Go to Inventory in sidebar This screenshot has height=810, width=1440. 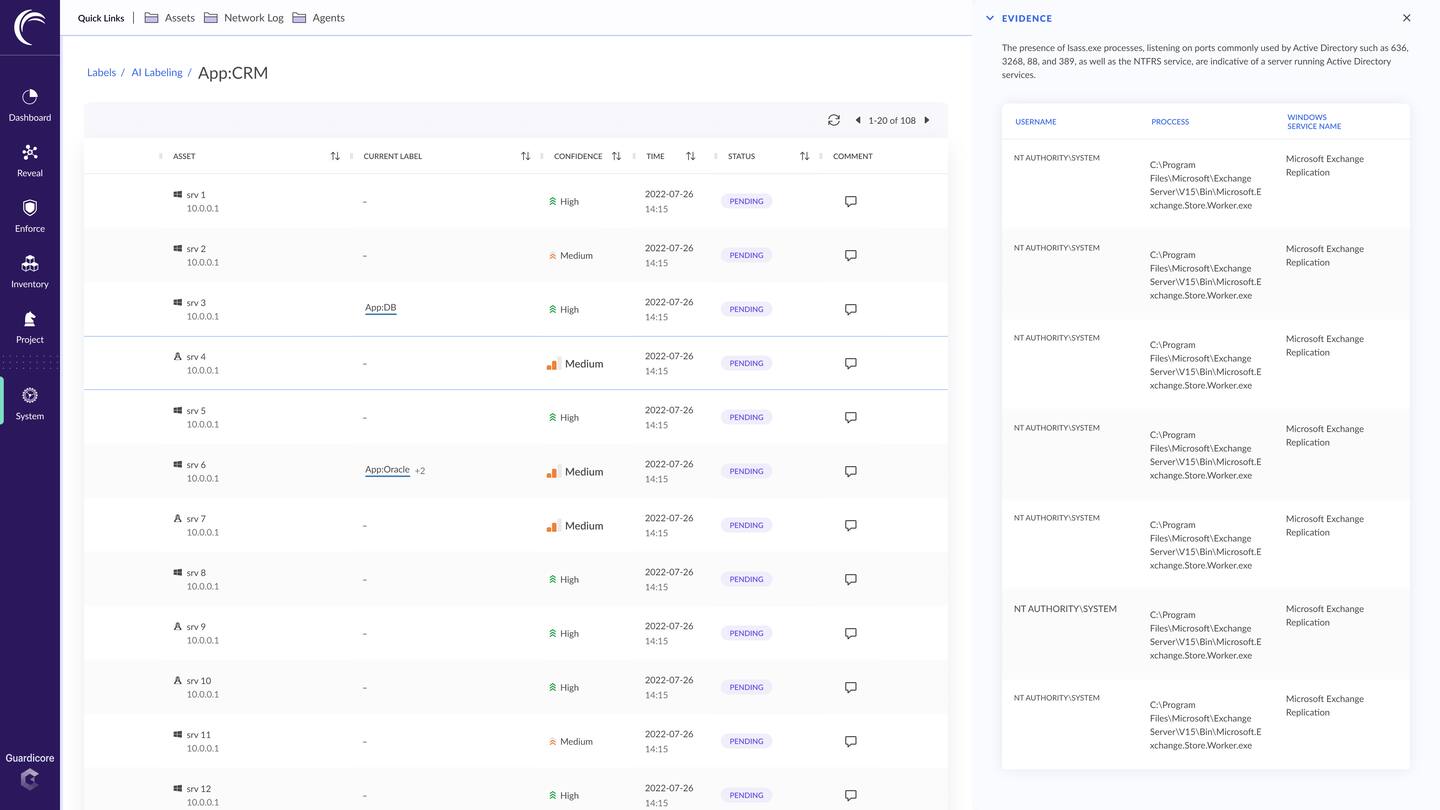(x=30, y=271)
